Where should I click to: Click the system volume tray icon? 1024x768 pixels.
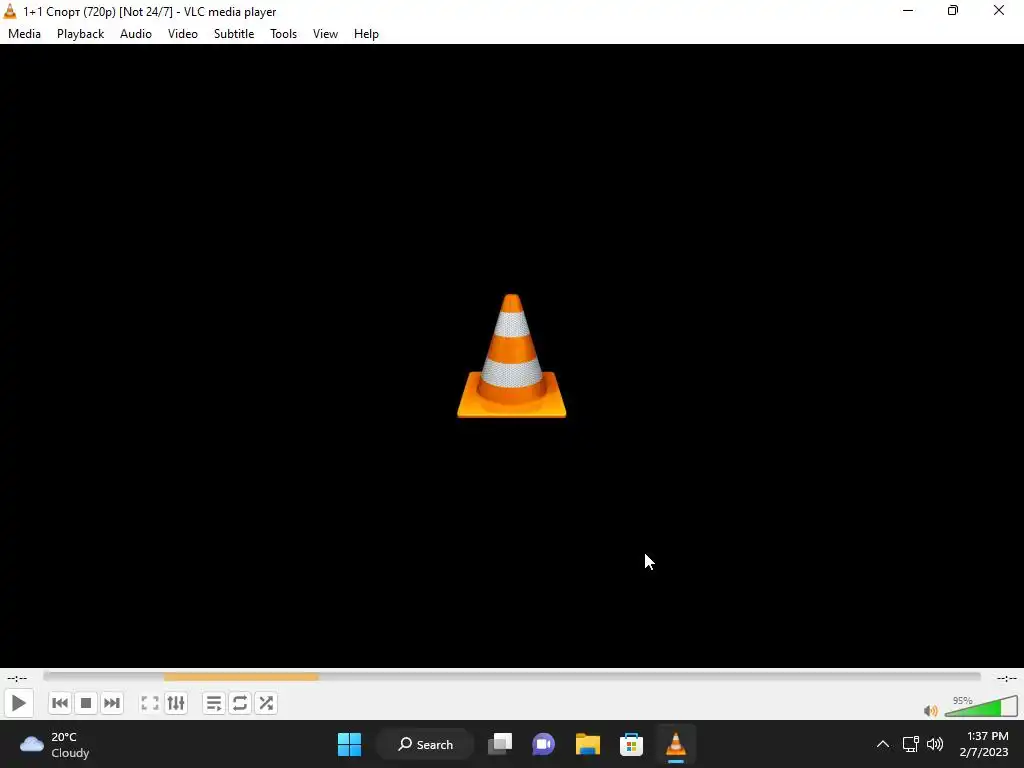[935, 744]
